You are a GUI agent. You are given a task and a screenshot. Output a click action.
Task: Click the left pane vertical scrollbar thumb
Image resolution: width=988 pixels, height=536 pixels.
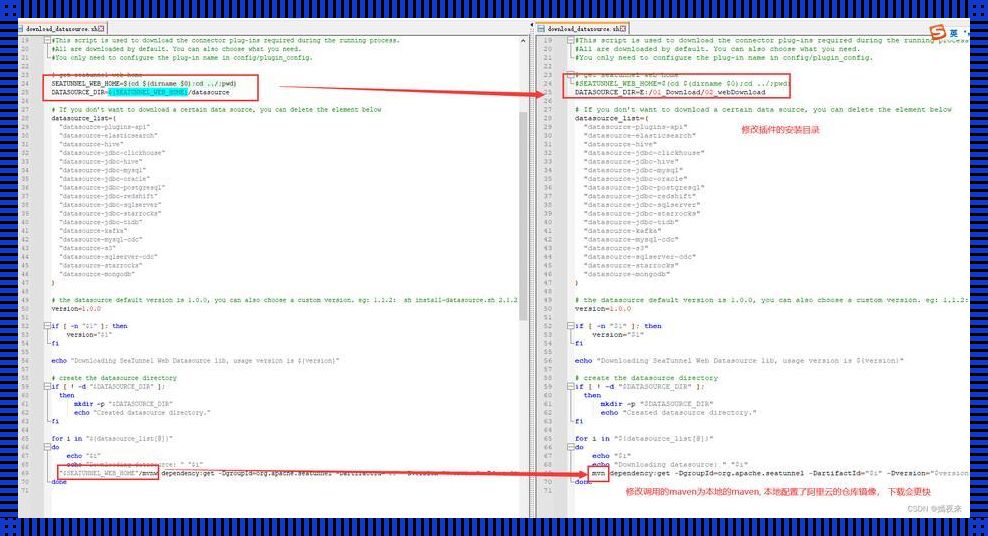(523, 214)
